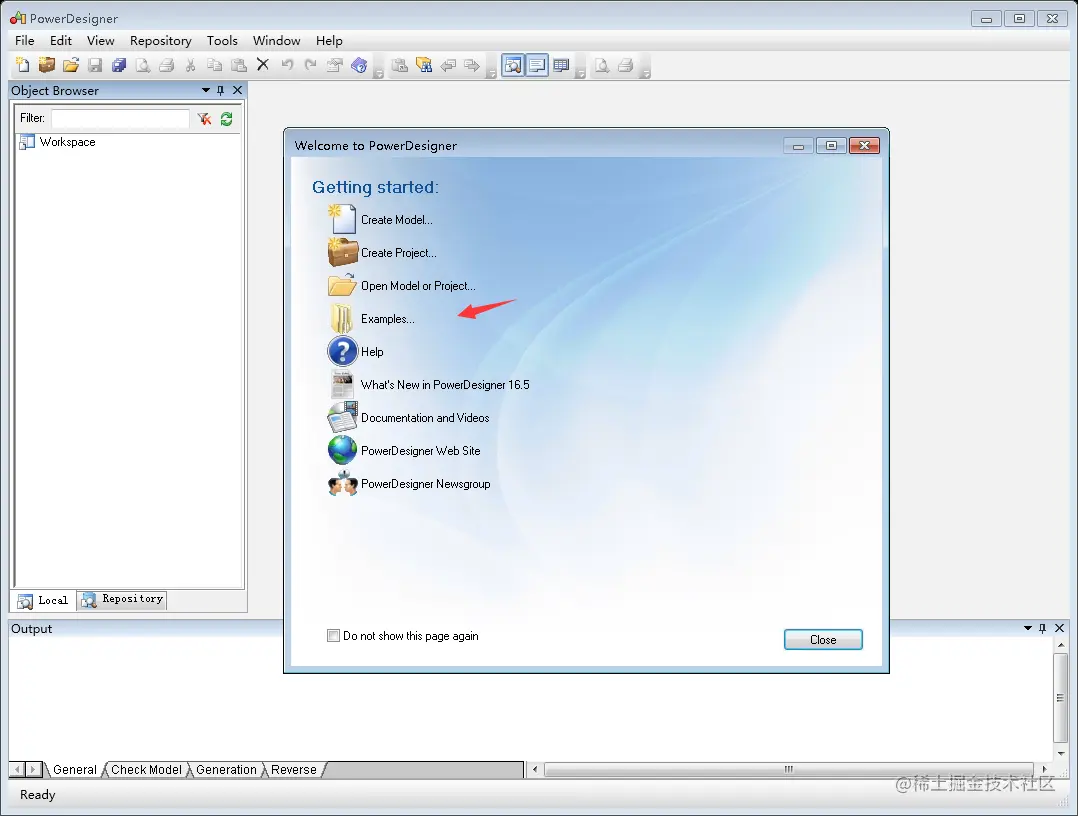Switch to Repository browser tab

click(x=122, y=599)
